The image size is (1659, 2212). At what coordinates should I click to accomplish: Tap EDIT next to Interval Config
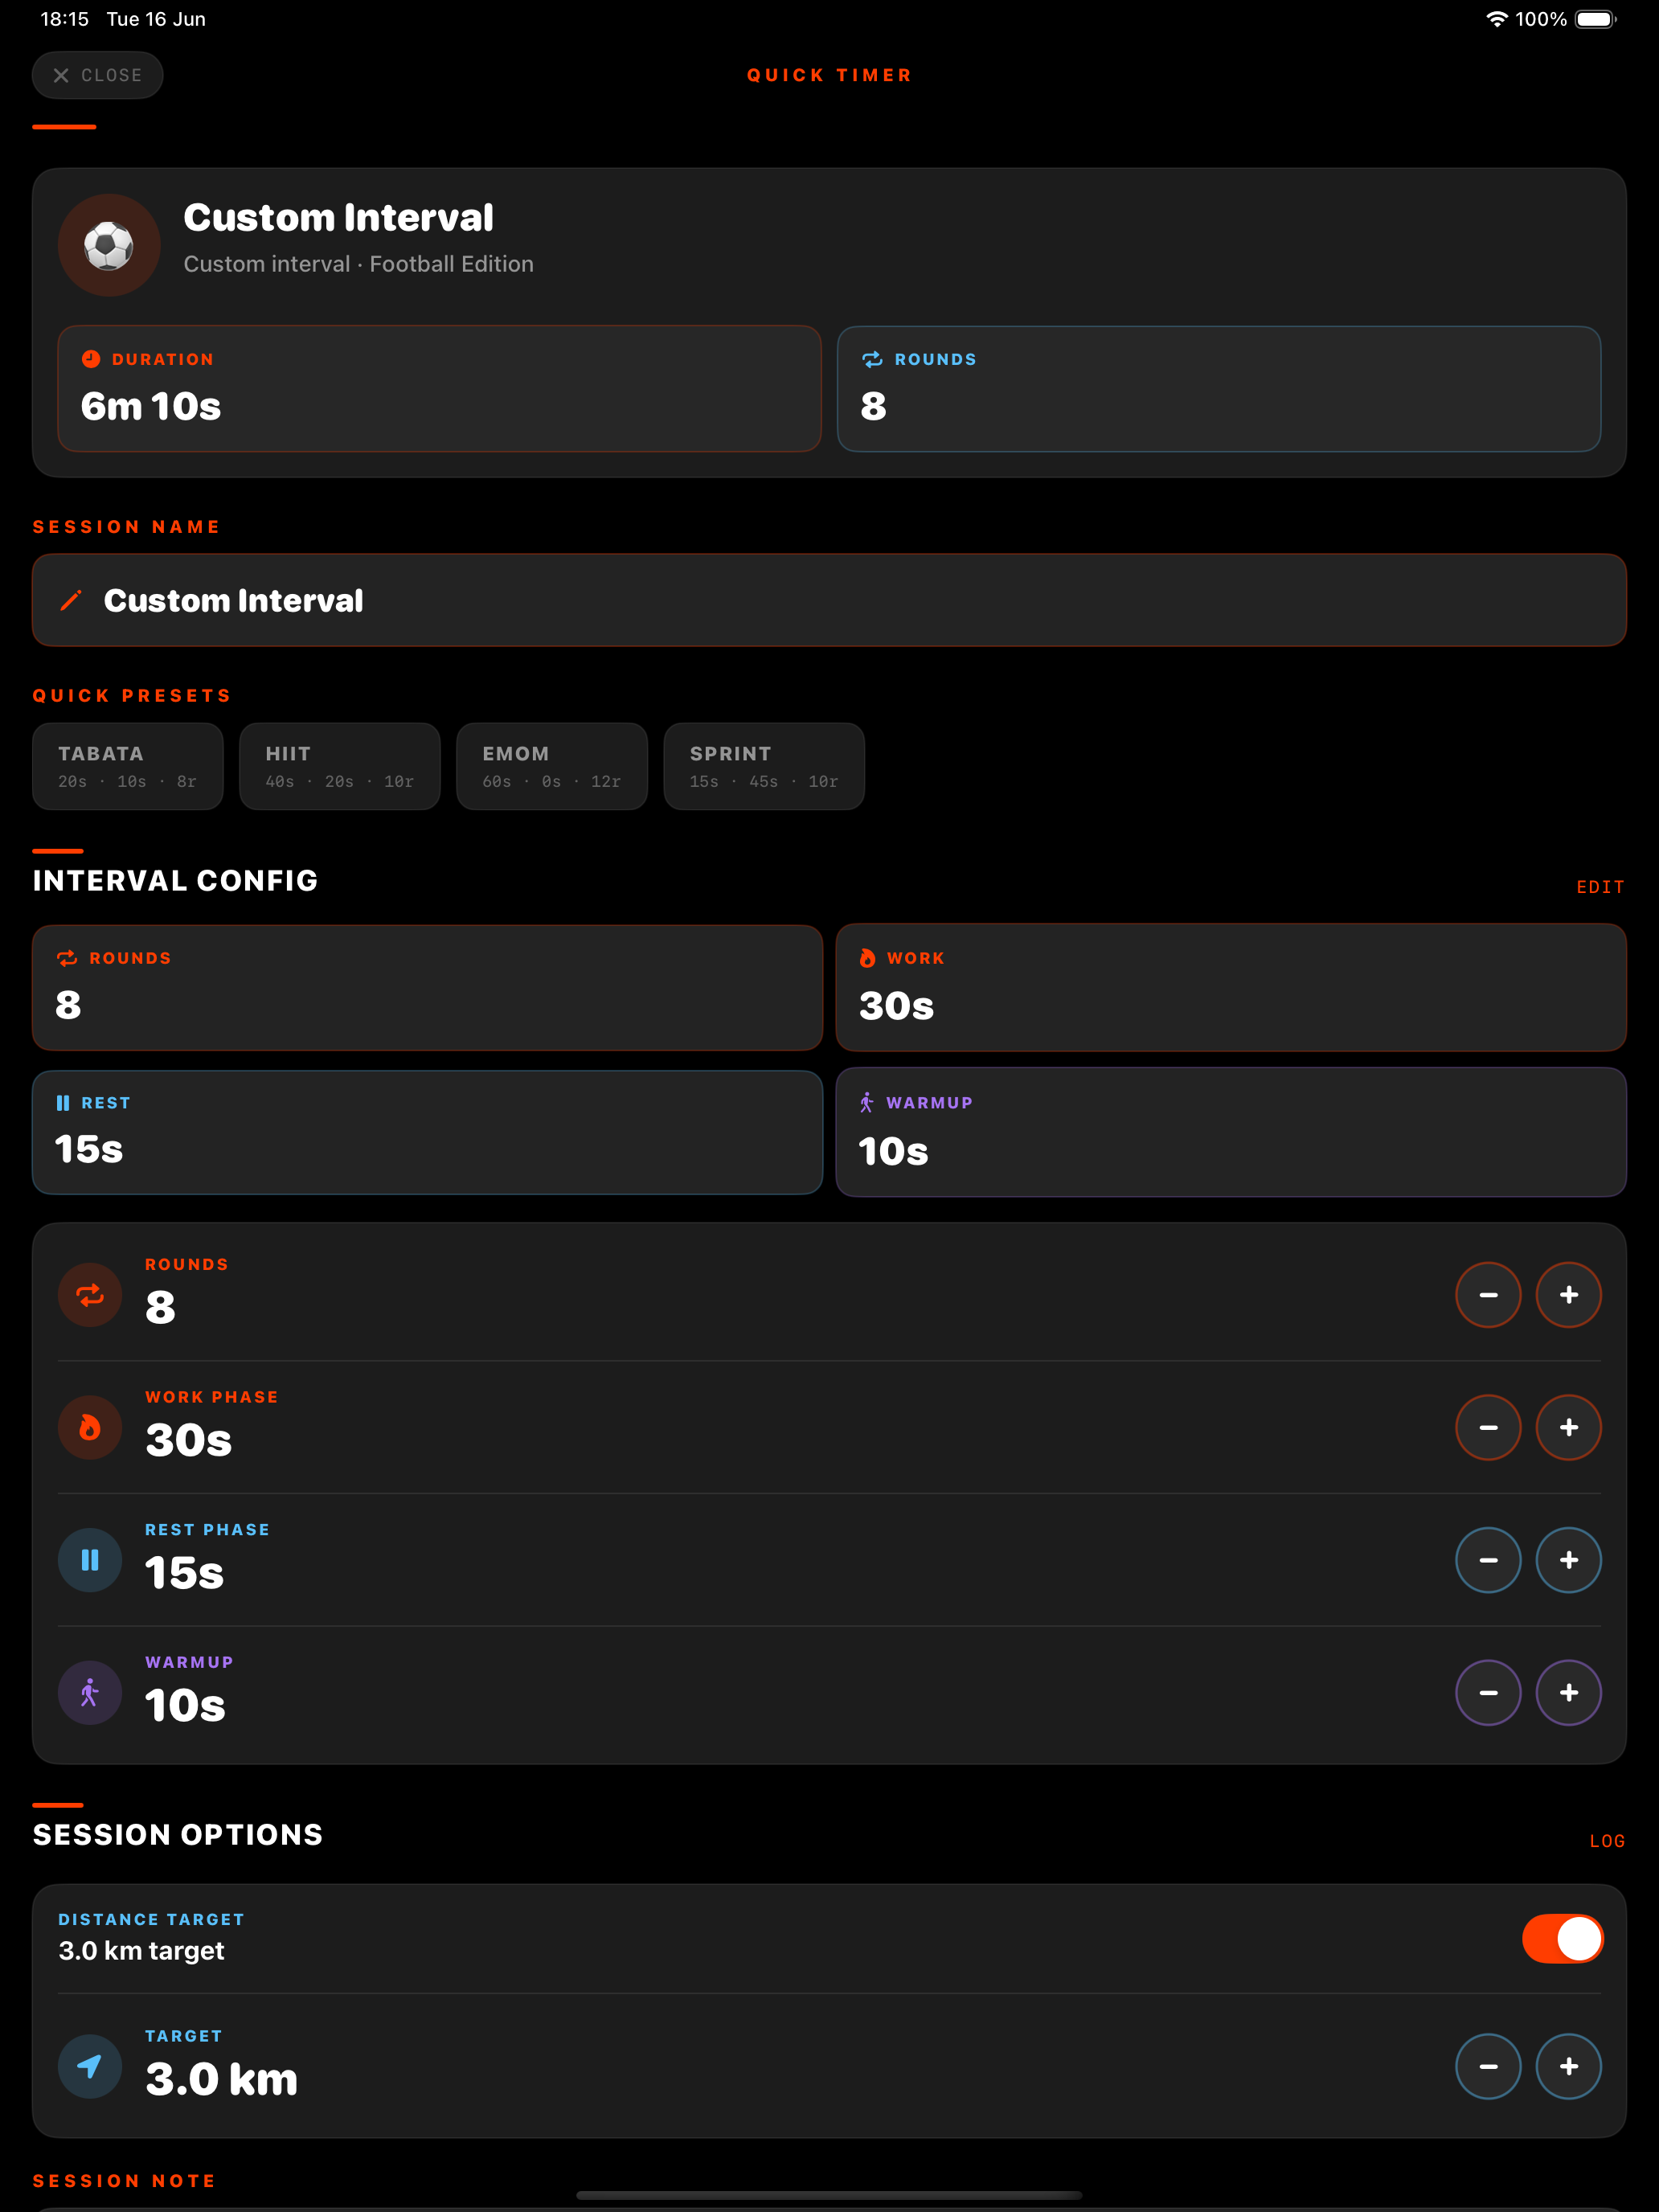pyautogui.click(x=1600, y=887)
